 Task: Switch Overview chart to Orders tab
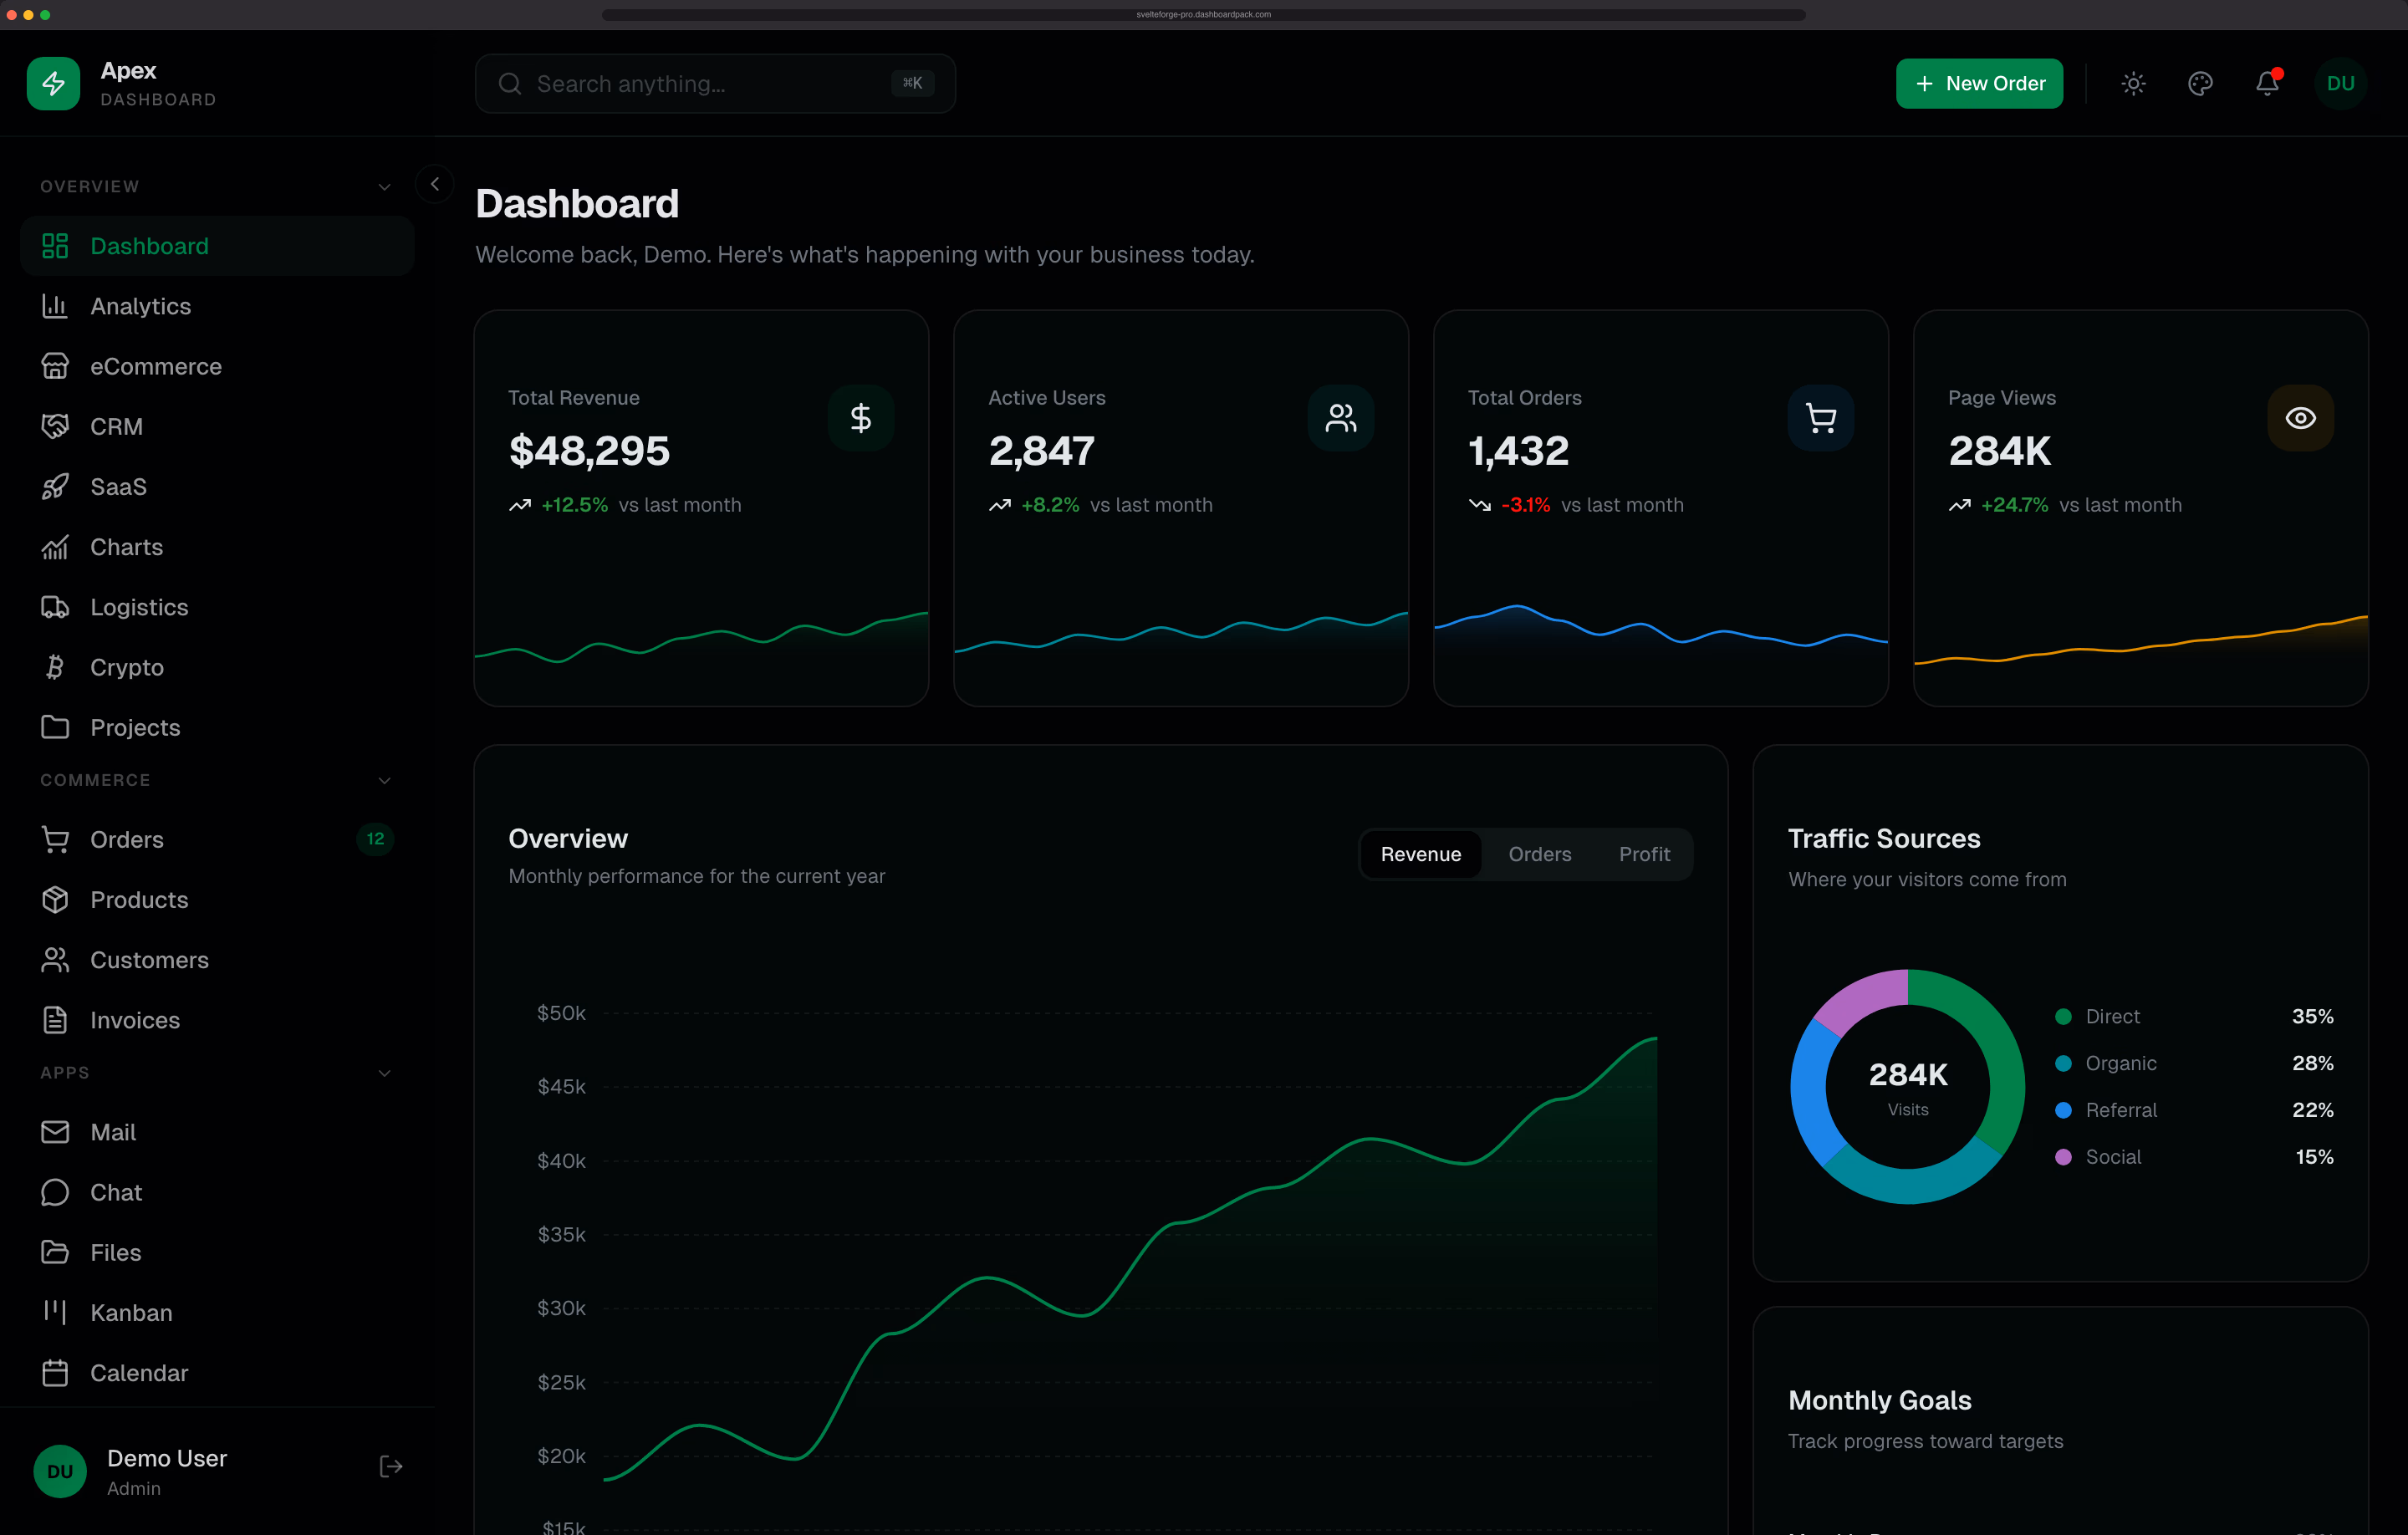(x=1539, y=854)
